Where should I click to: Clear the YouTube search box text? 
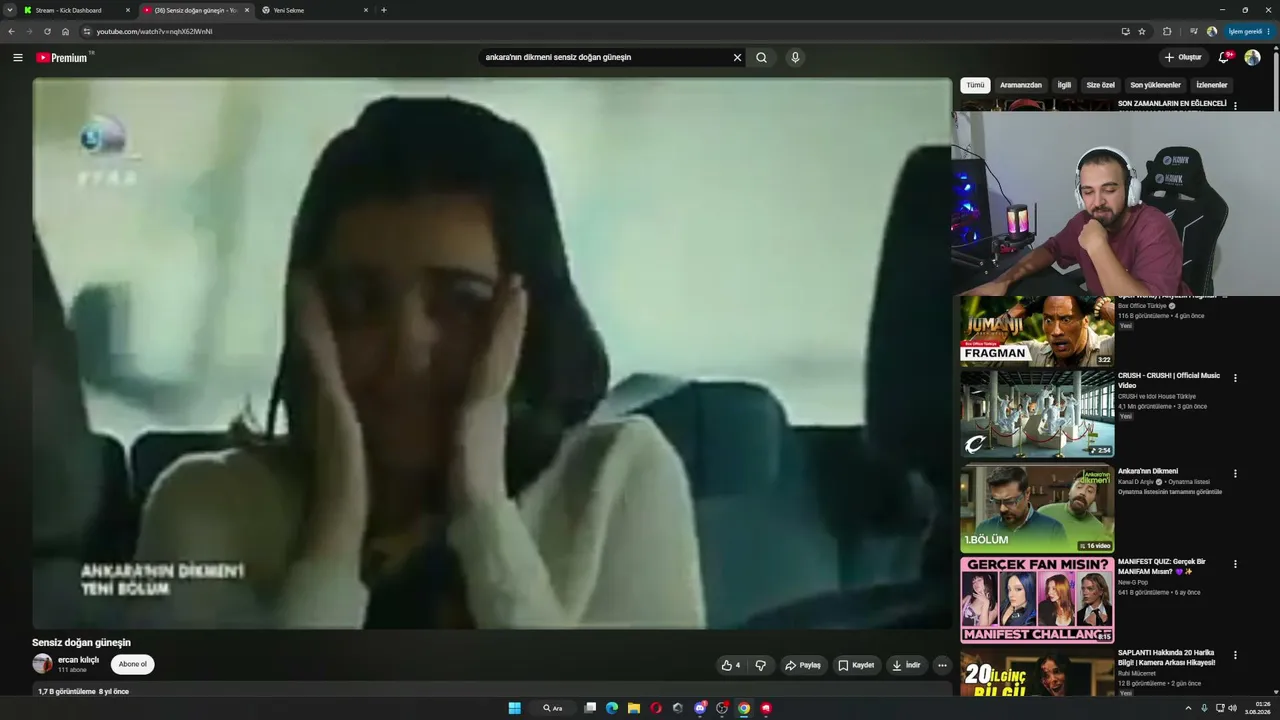[738, 58]
